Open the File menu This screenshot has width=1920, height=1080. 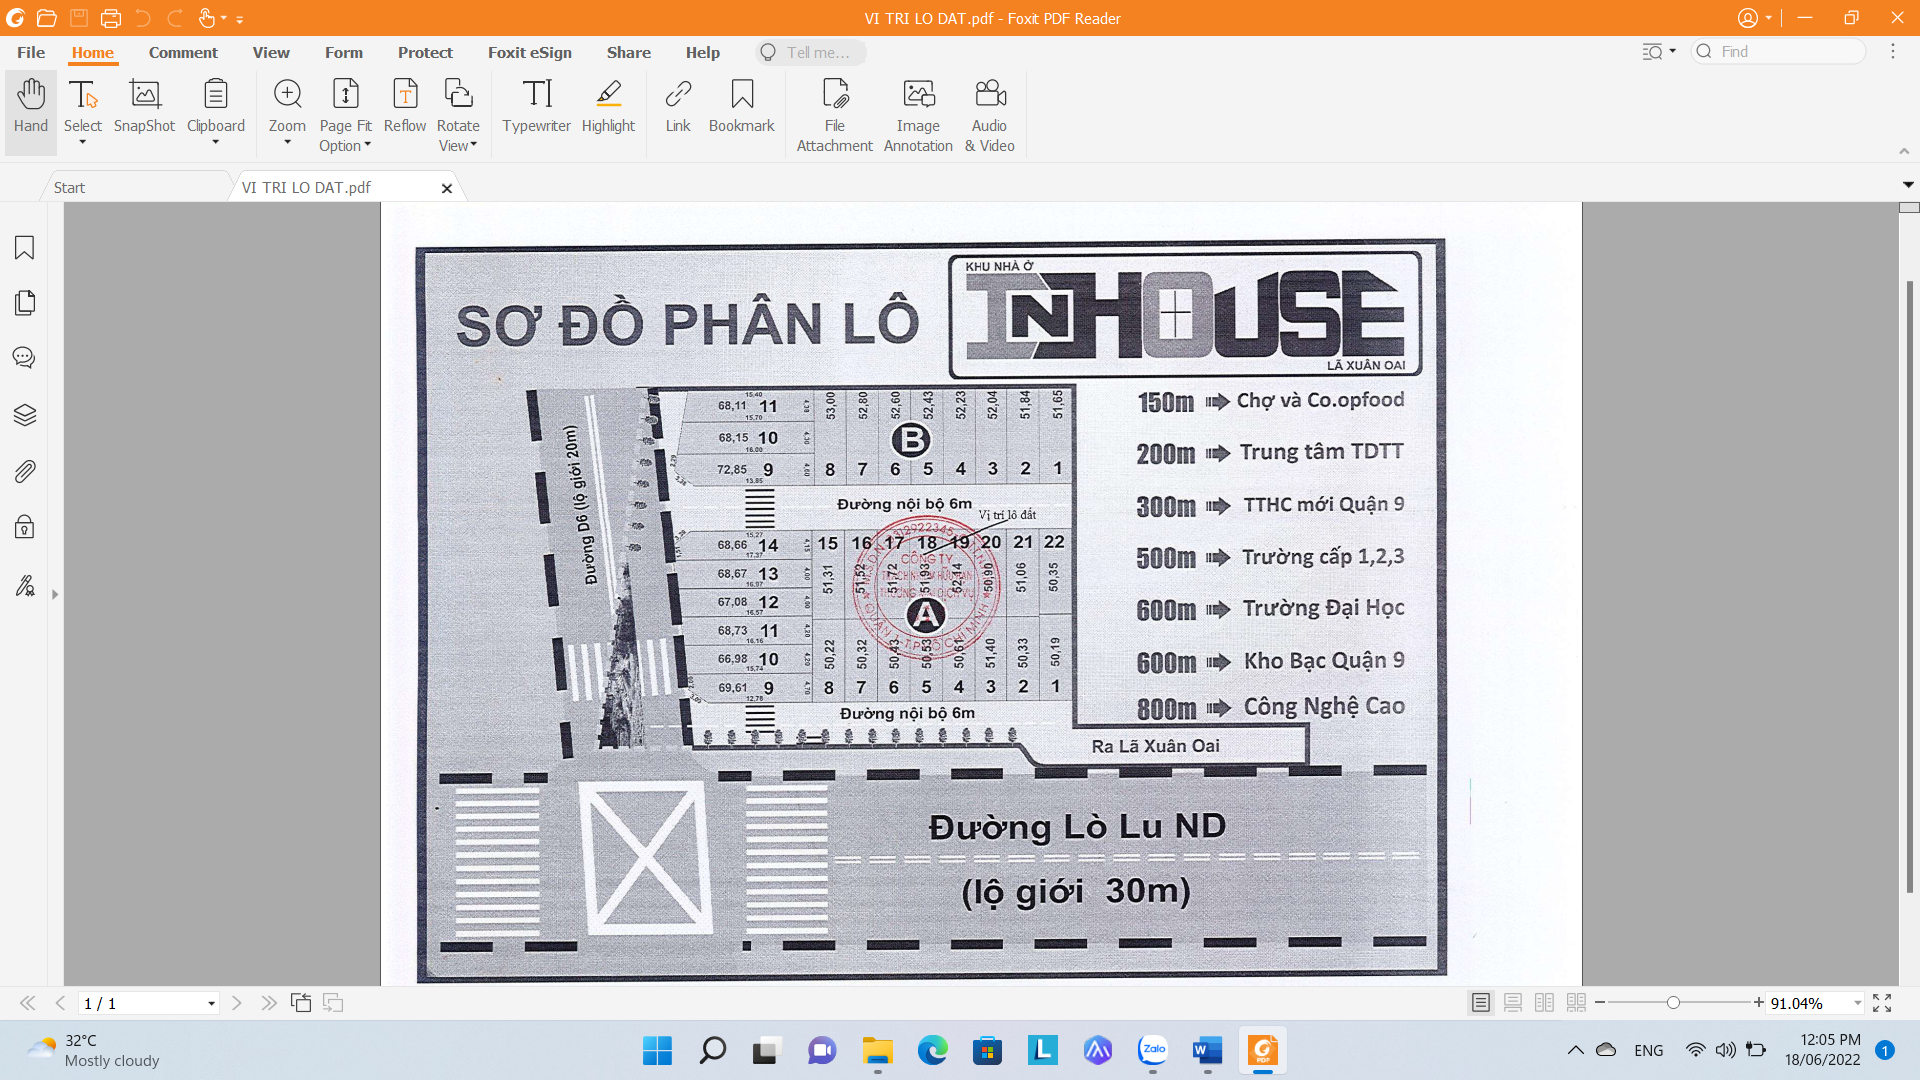pyautogui.click(x=31, y=52)
